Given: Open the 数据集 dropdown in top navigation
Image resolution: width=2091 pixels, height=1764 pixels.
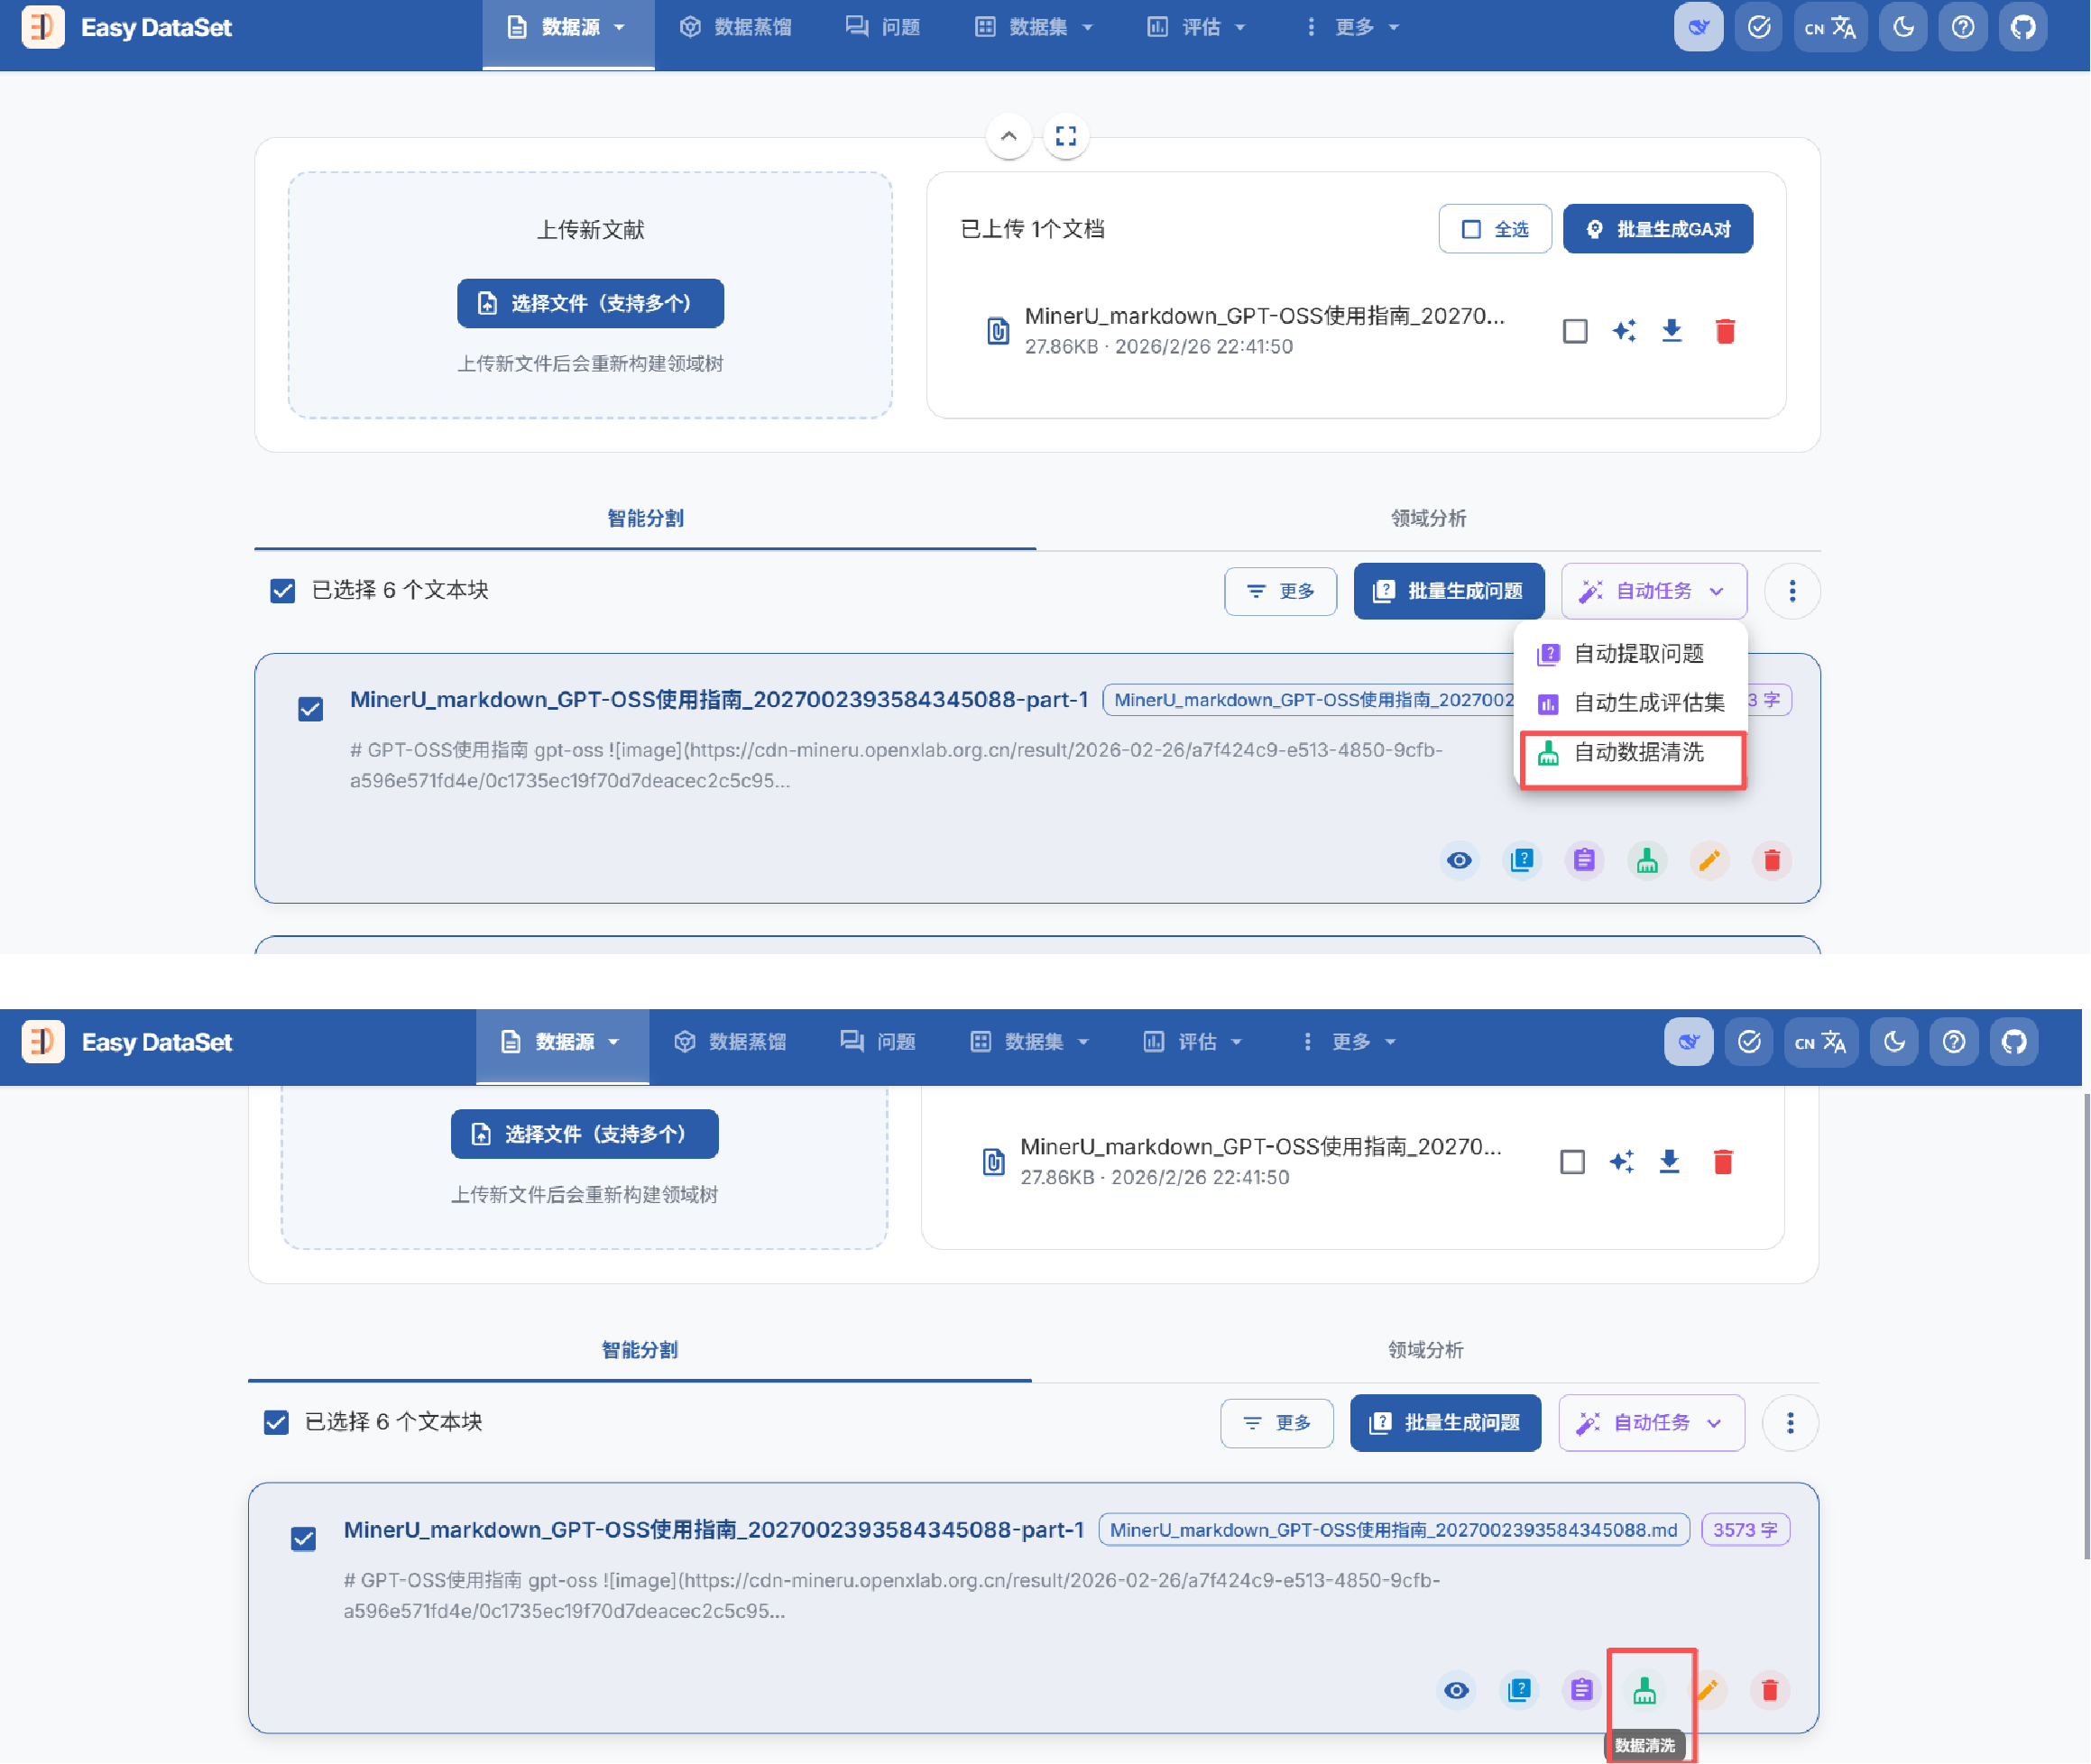Looking at the screenshot, I should pyautogui.click(x=1035, y=28).
